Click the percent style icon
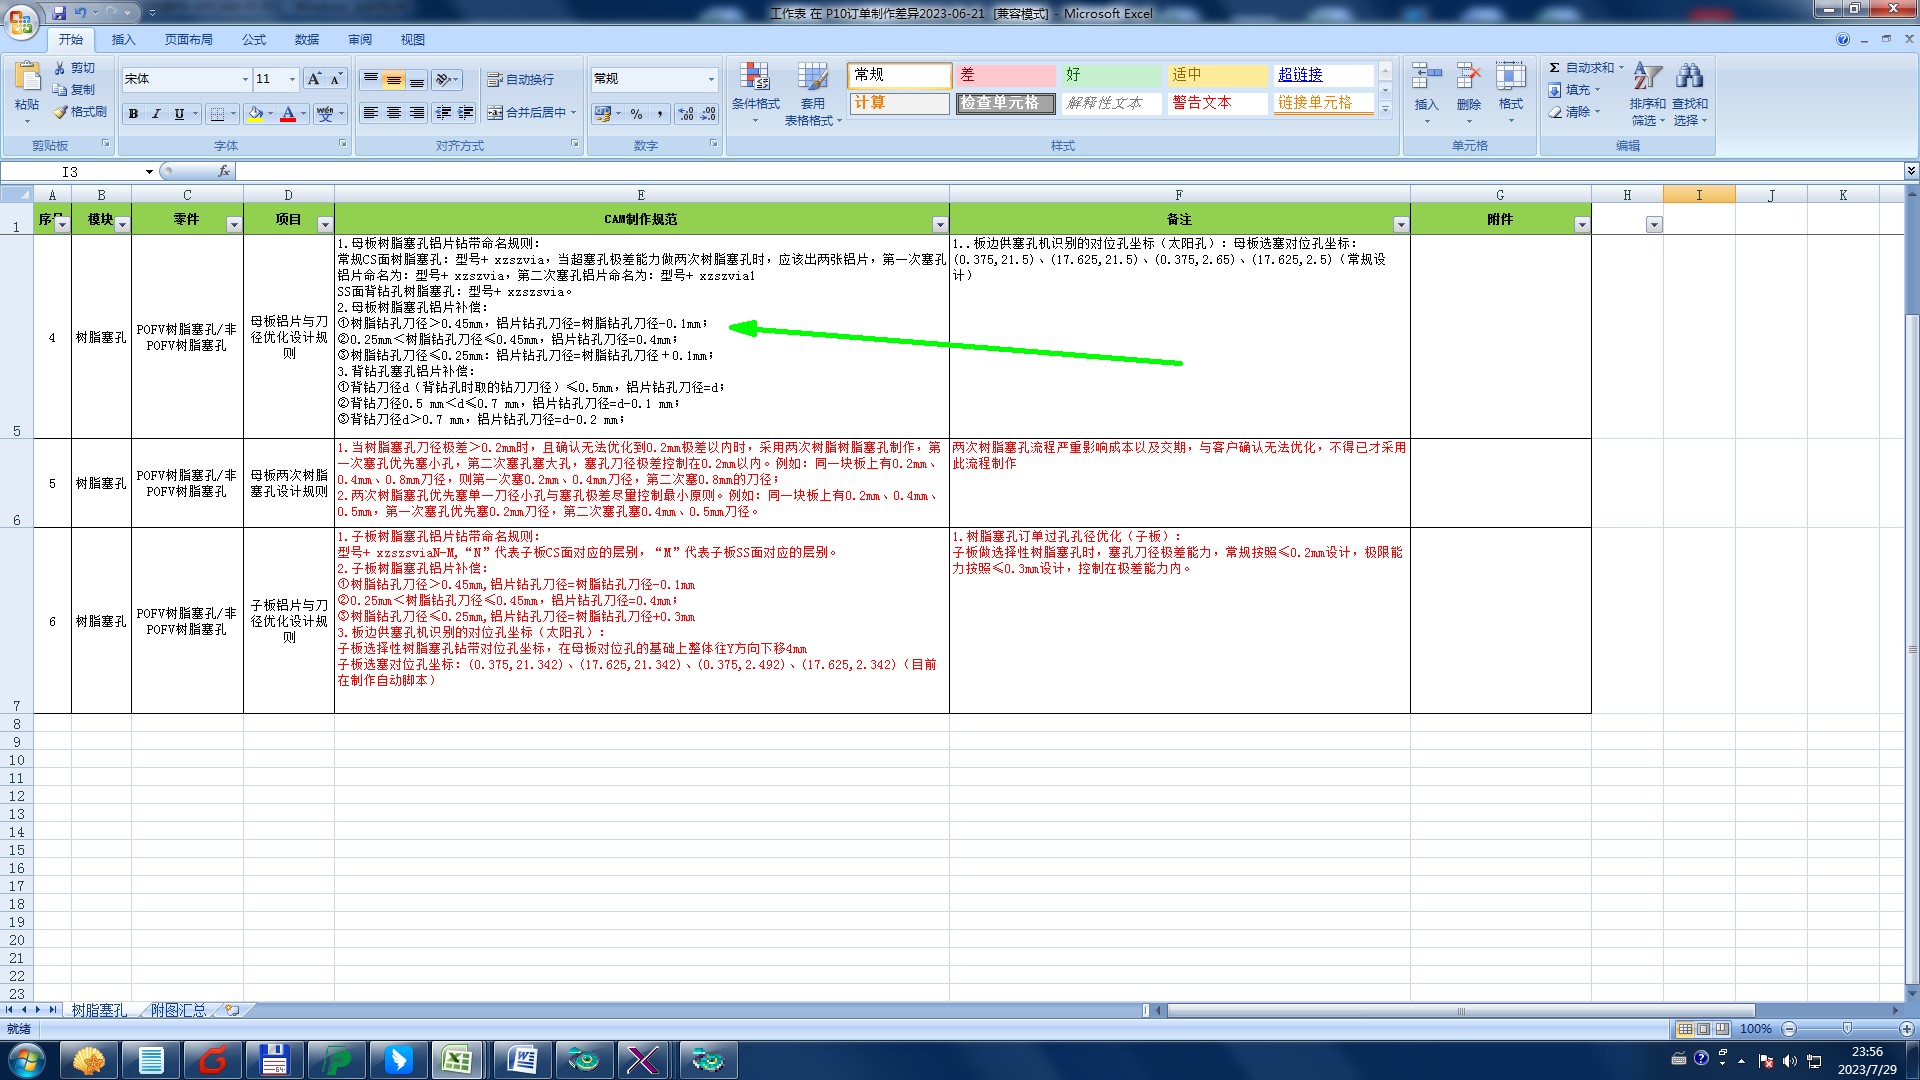The image size is (1920, 1080). click(636, 114)
